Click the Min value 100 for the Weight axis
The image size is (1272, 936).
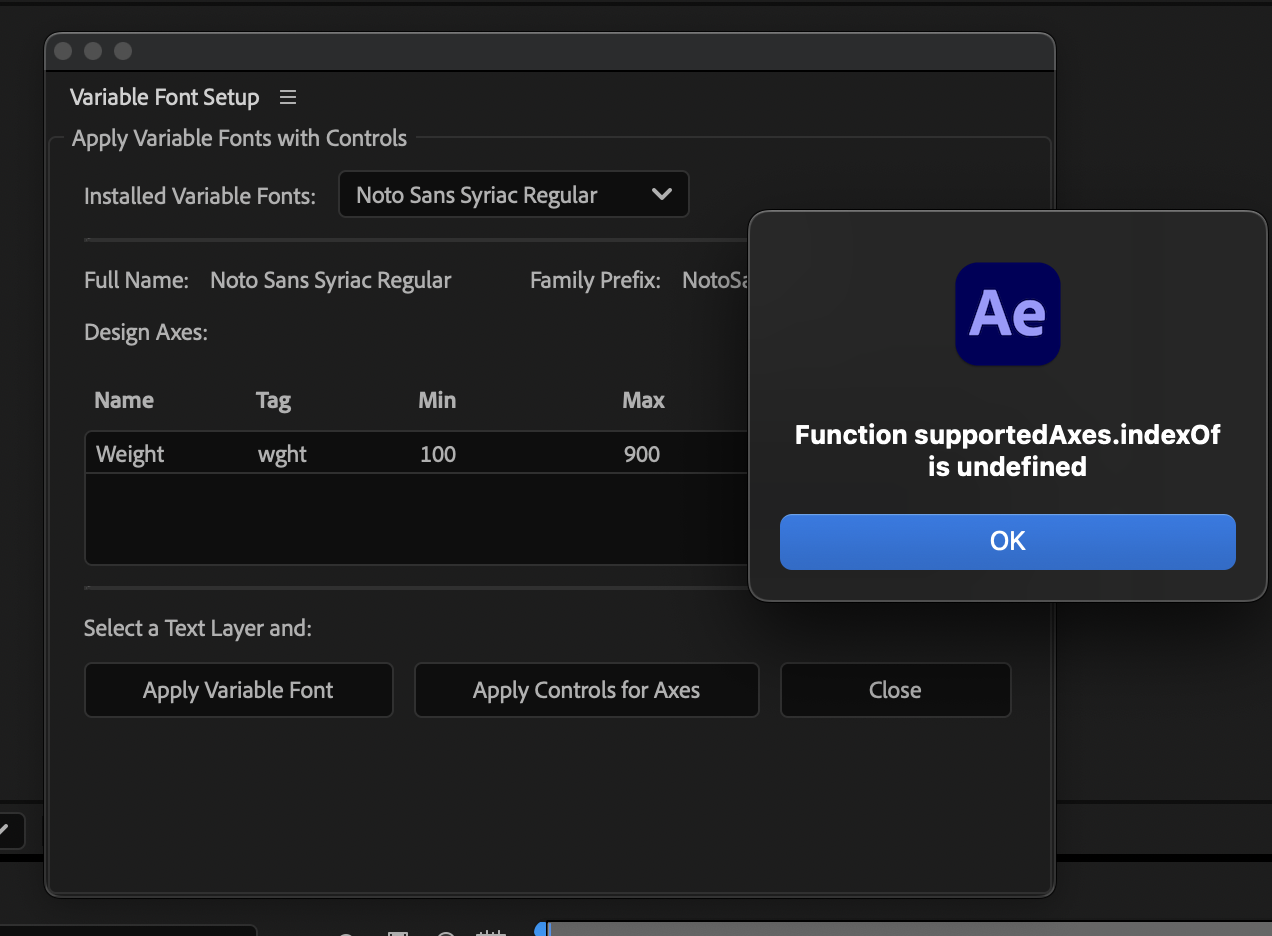[437, 454]
